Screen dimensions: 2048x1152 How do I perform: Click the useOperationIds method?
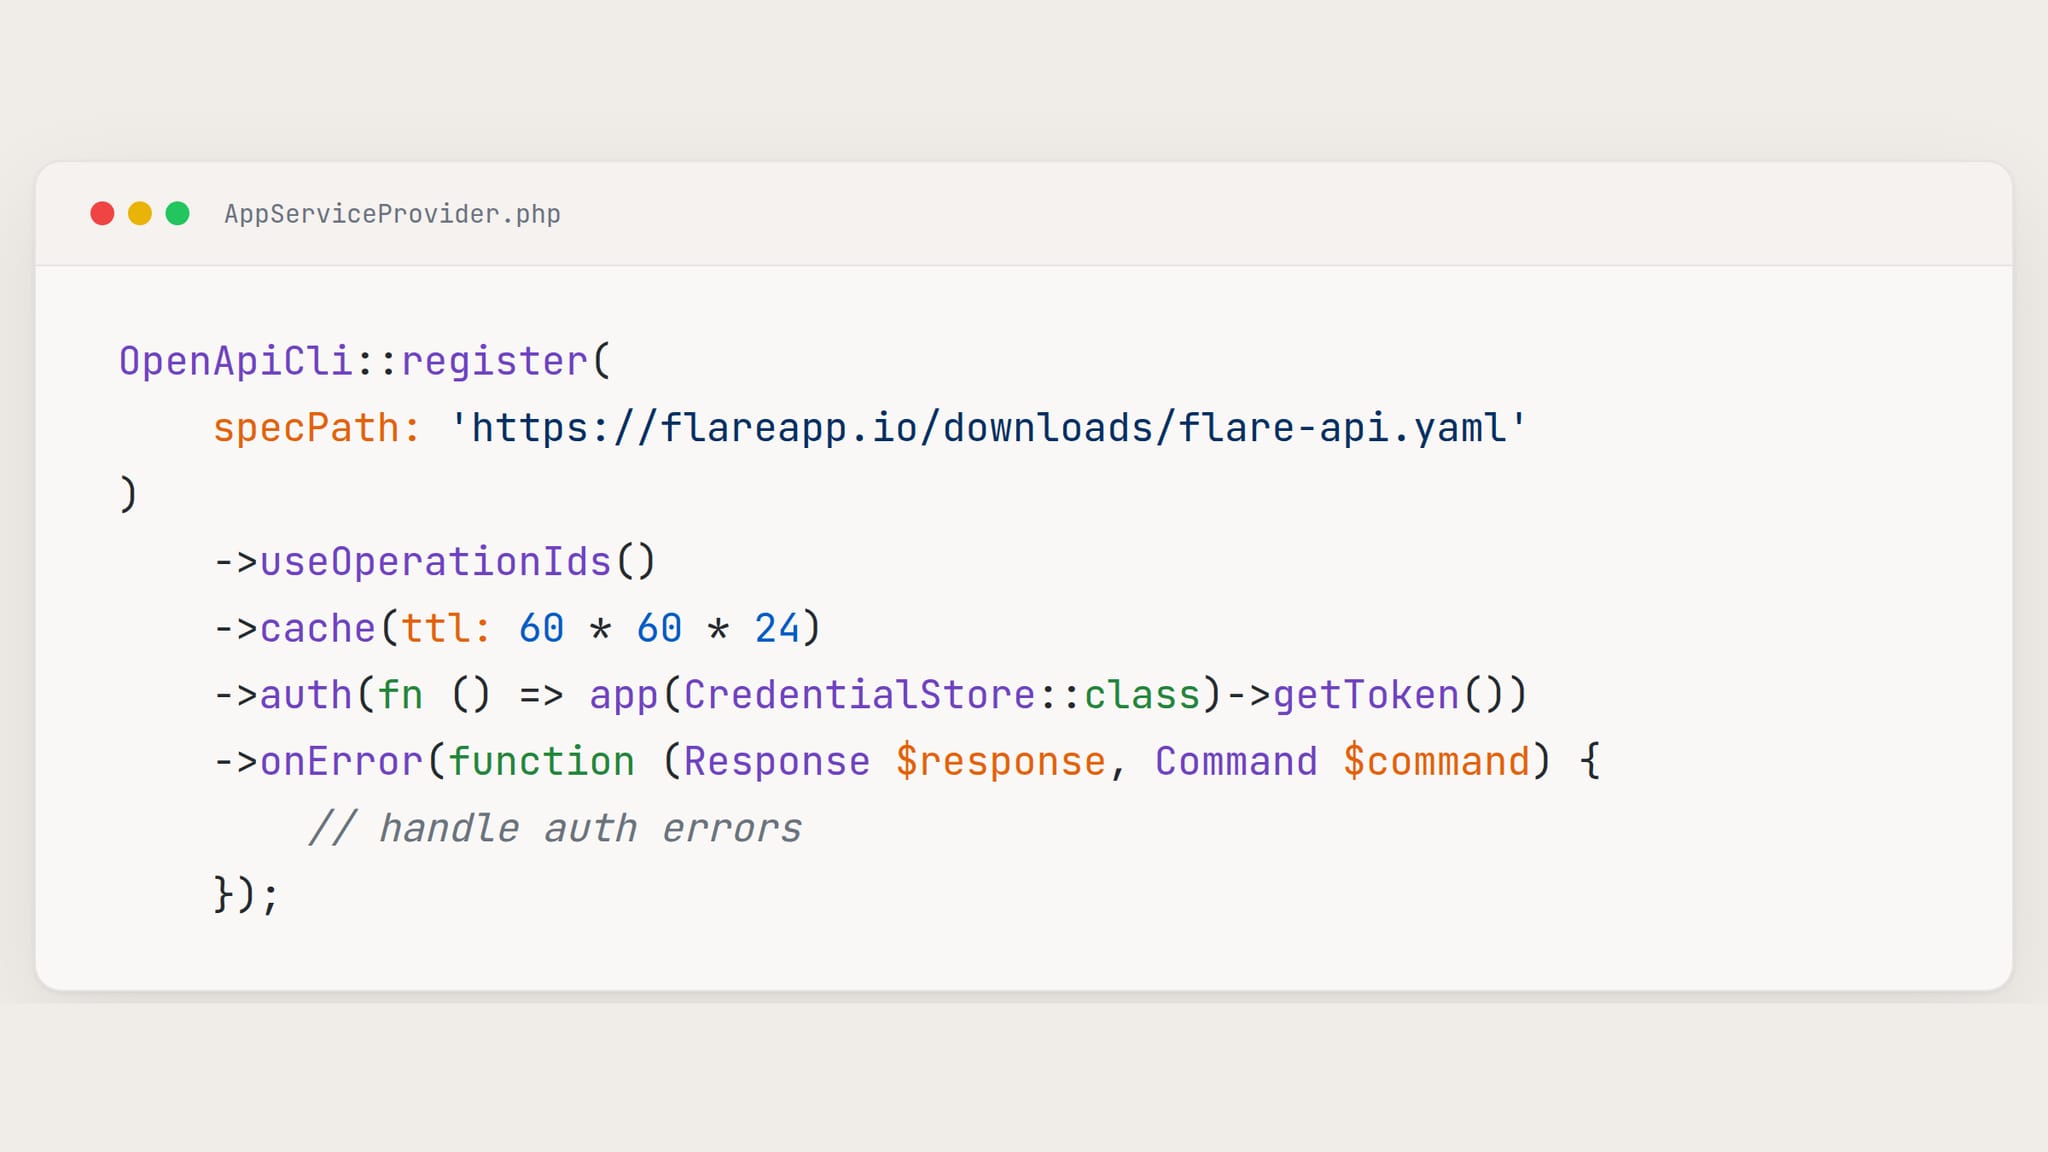pyautogui.click(x=435, y=562)
